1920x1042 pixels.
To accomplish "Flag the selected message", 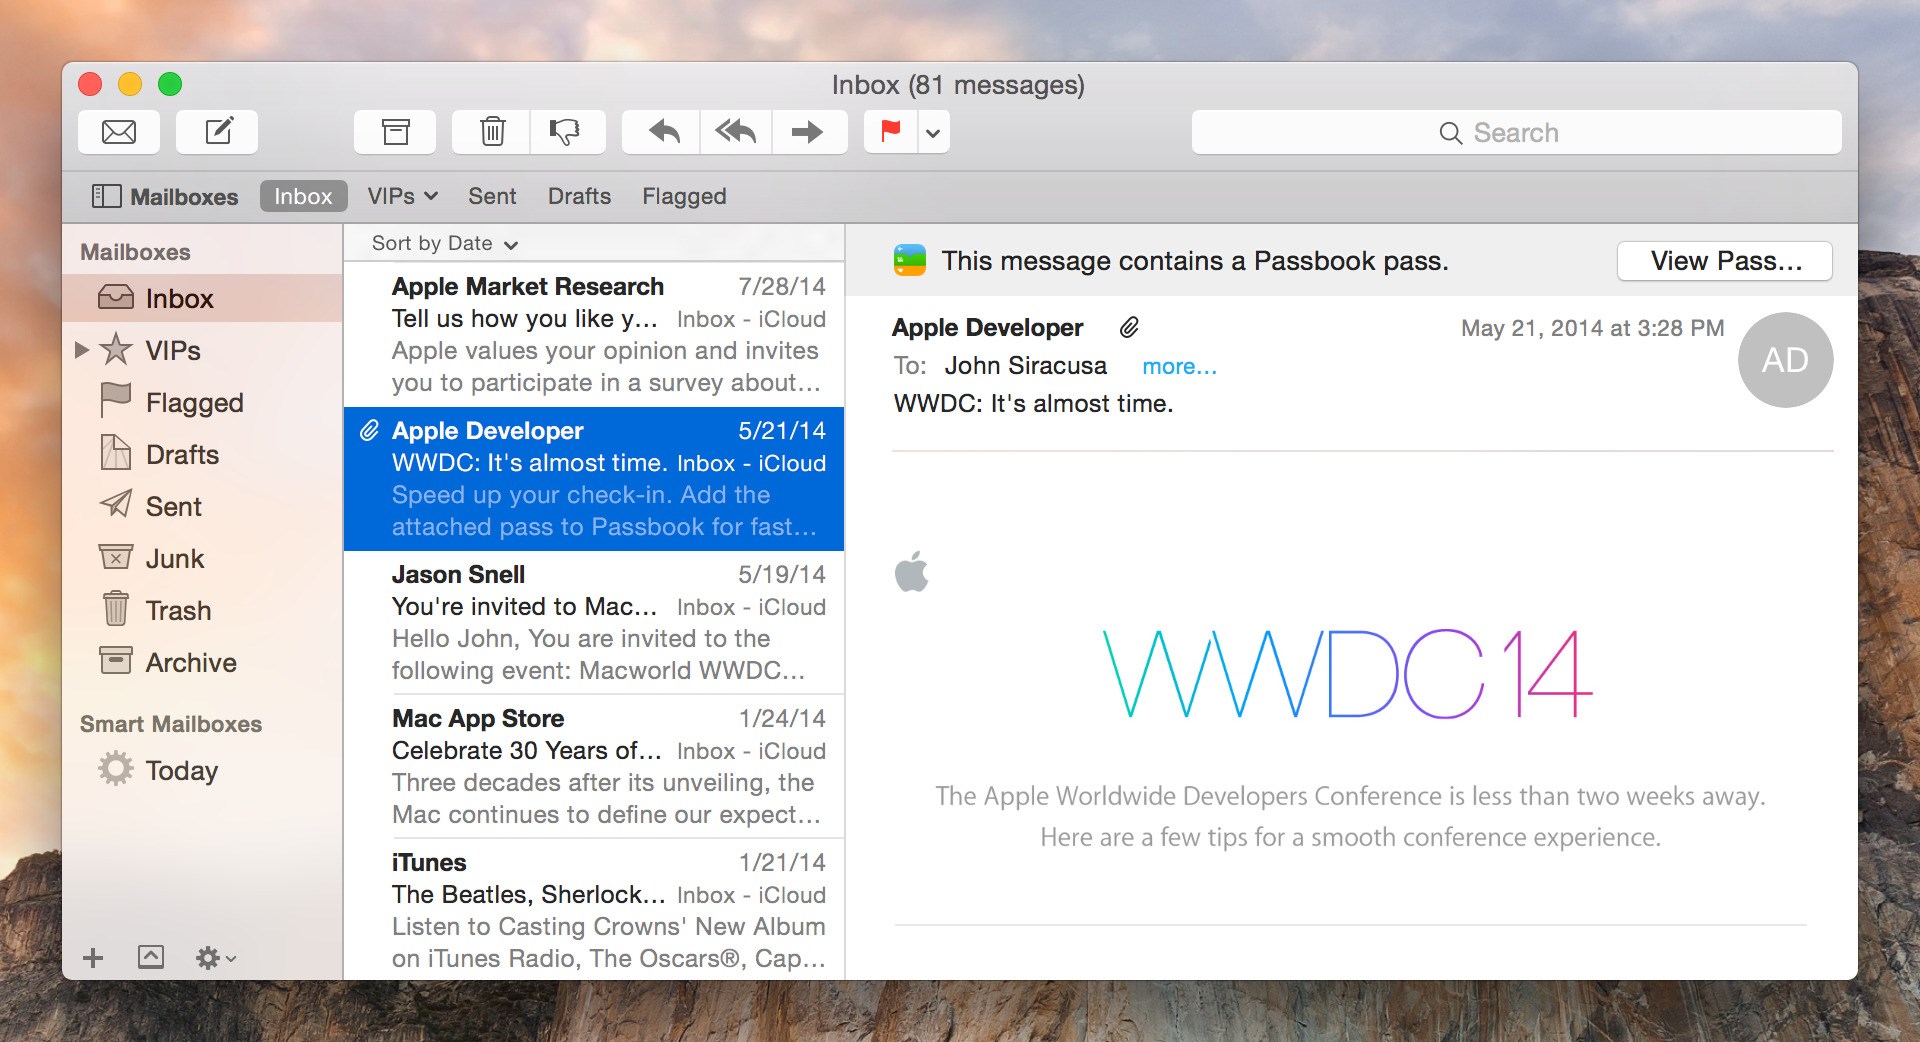I will point(888,131).
